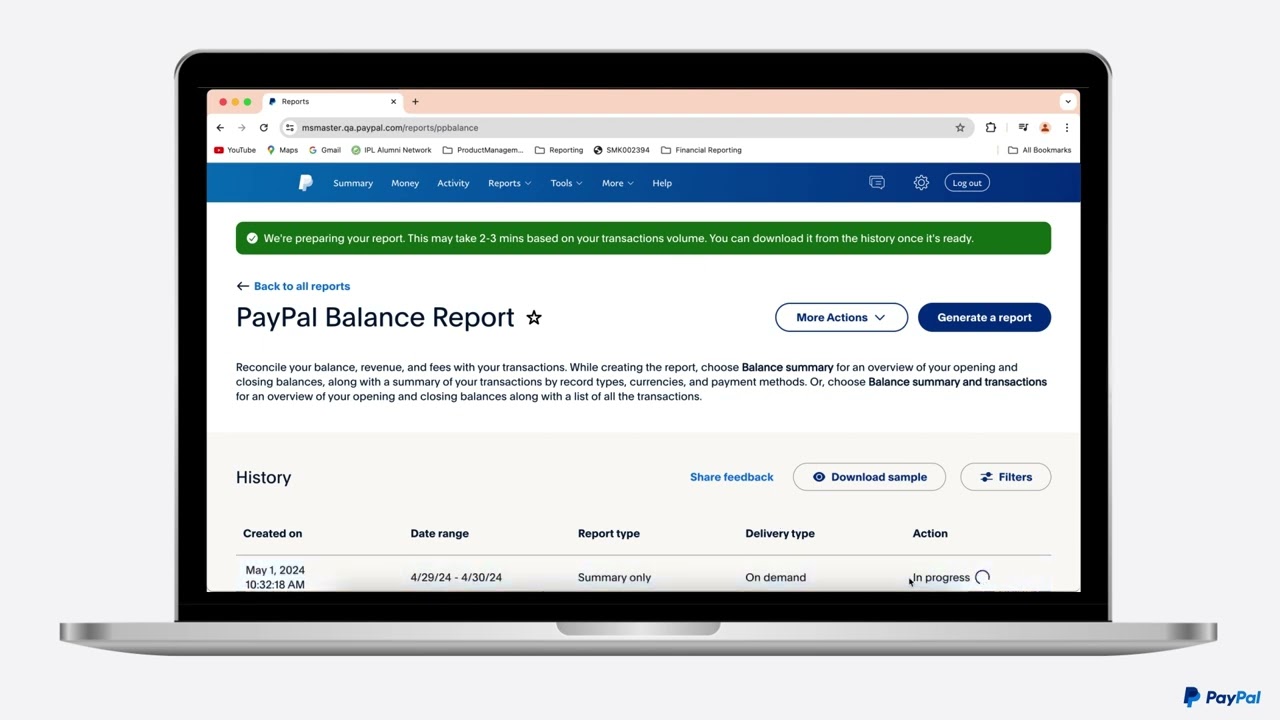Expand the More navigation menu
The width and height of the screenshot is (1280, 720).
tap(617, 183)
